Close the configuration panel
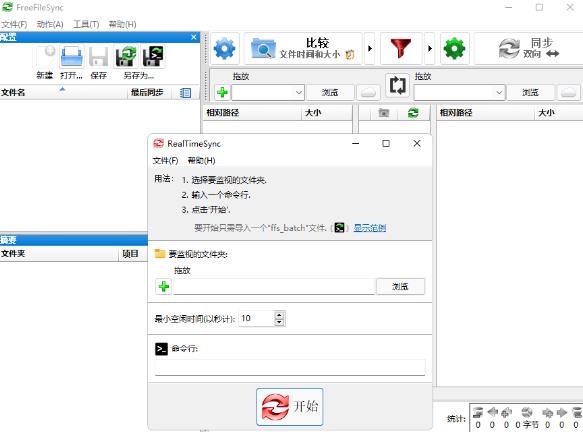The height and width of the screenshot is (432, 583). 194,37
